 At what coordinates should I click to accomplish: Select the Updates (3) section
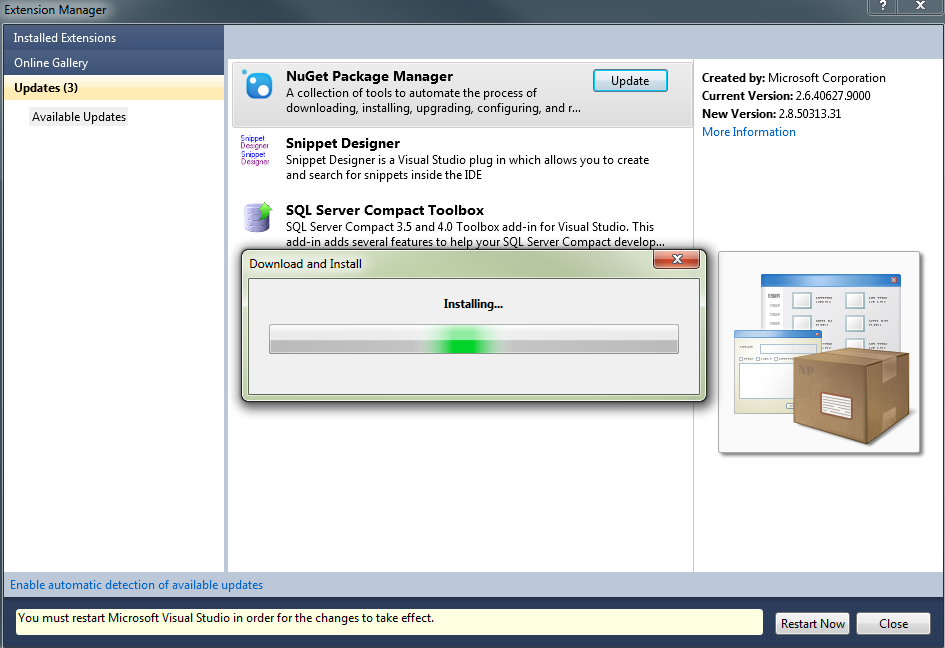point(113,87)
